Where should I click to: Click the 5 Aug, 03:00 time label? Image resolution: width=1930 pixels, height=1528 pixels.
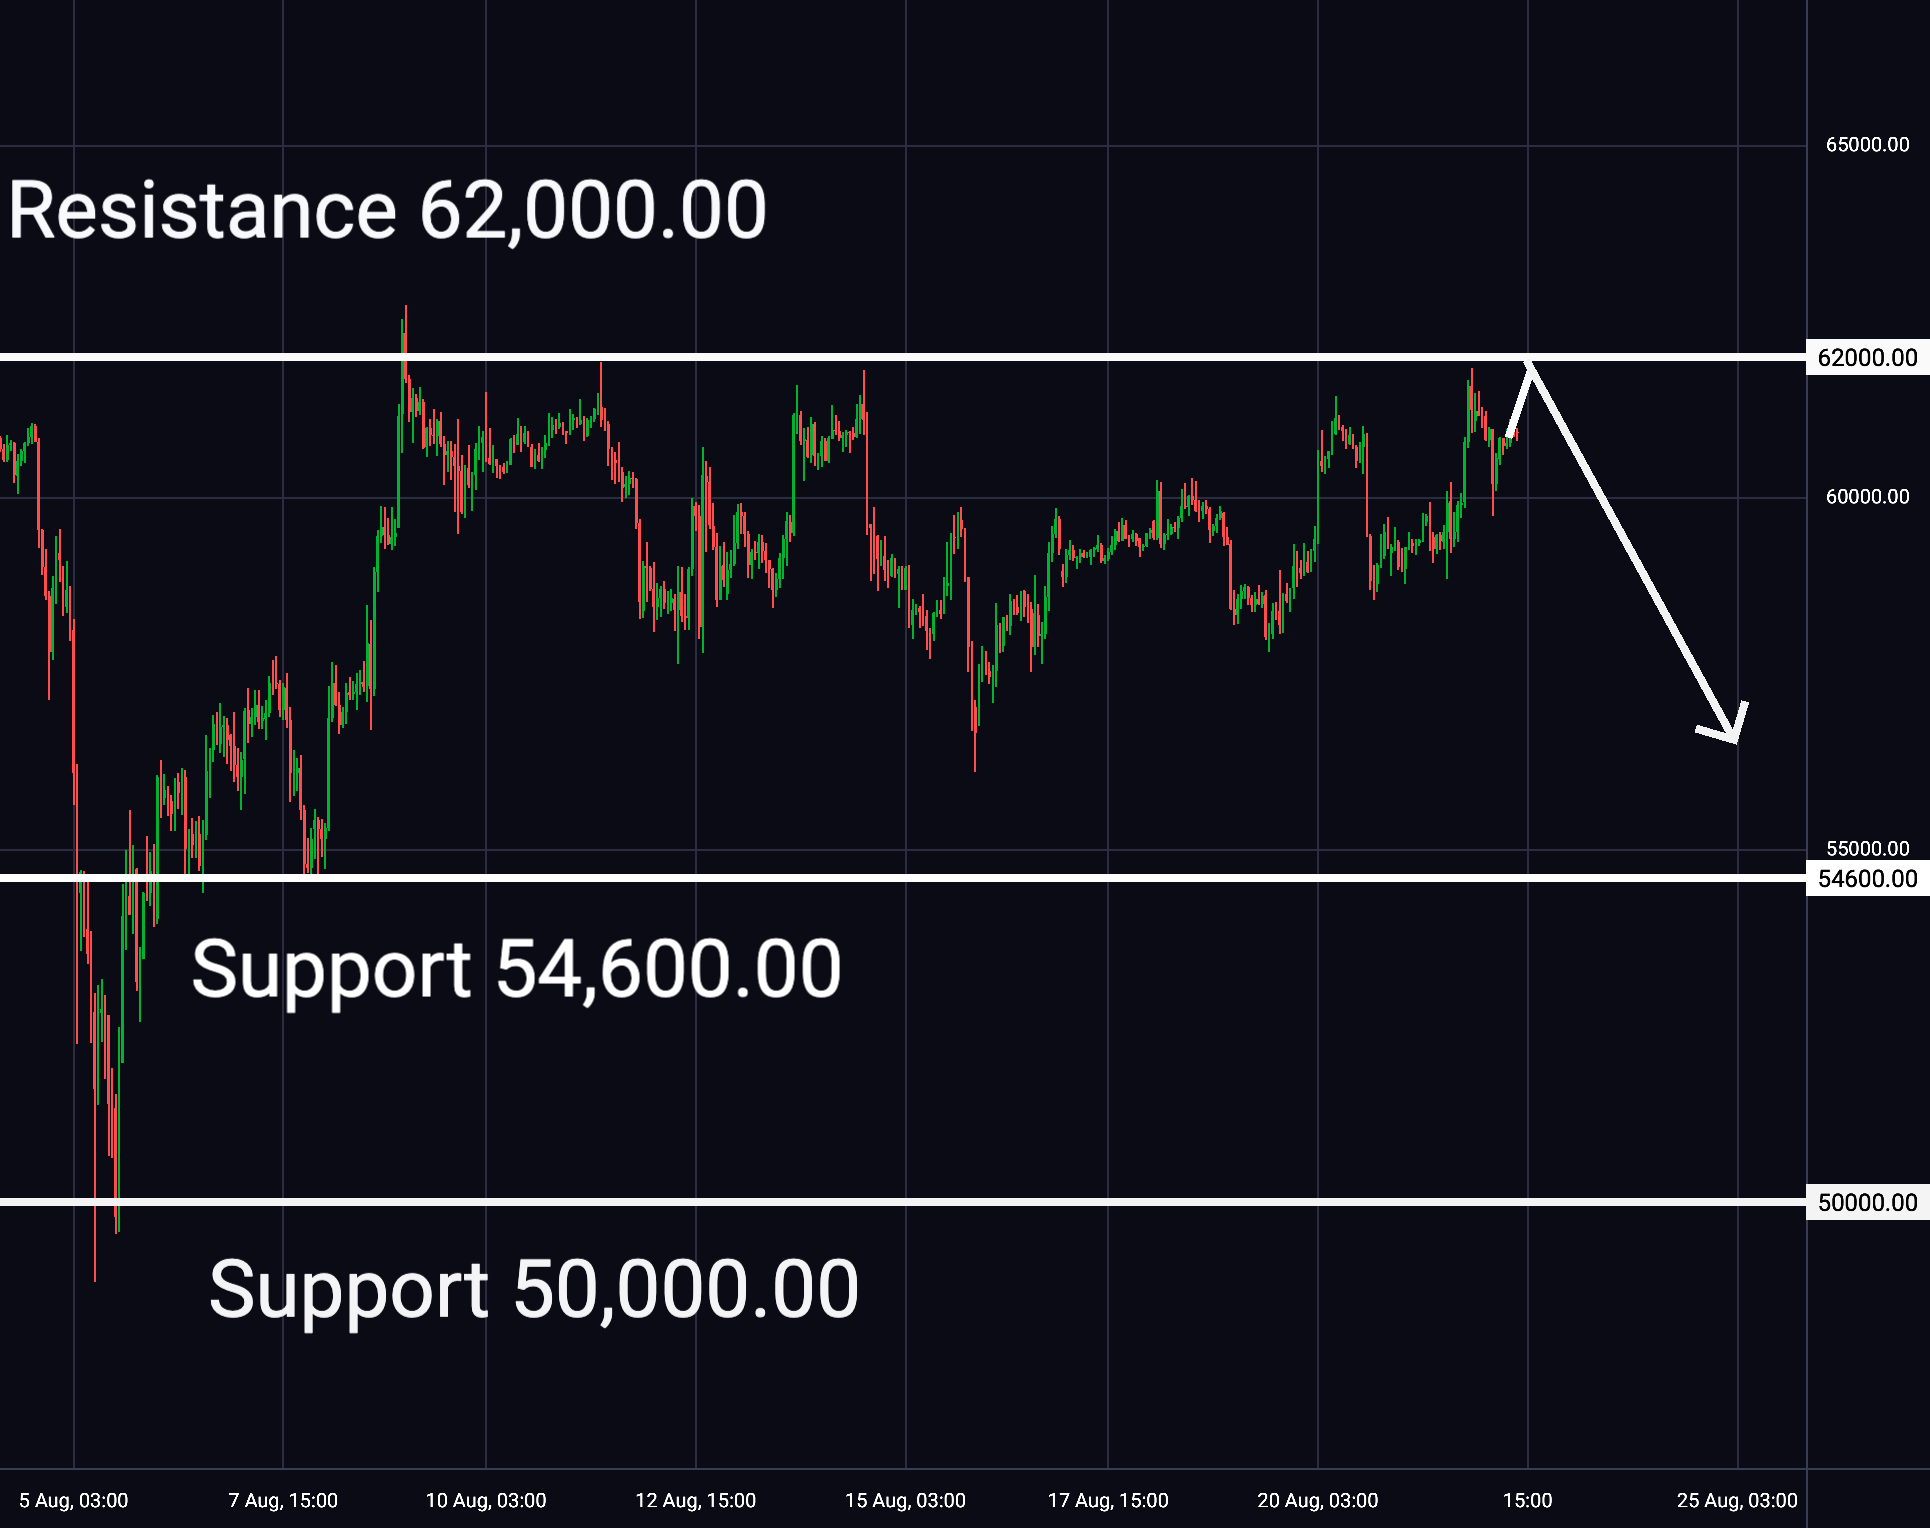tap(74, 1500)
